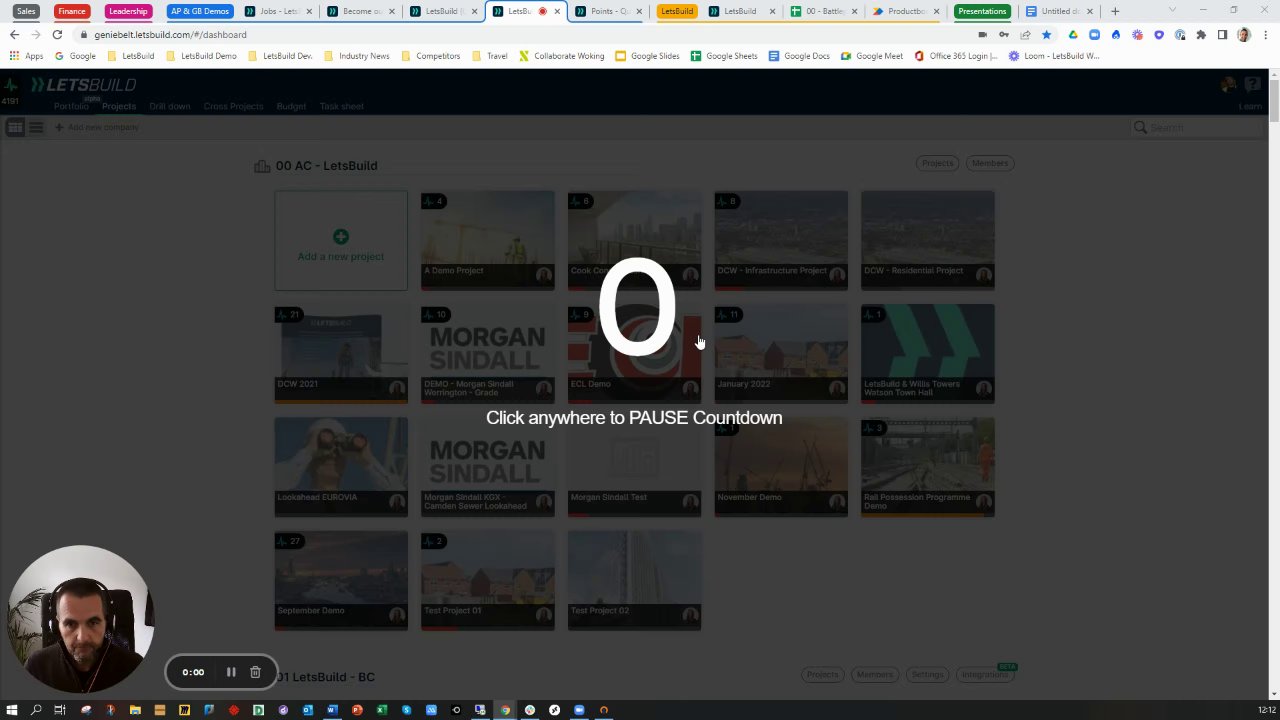Open the January 2022 project card
1280x720 pixels.
(x=781, y=354)
